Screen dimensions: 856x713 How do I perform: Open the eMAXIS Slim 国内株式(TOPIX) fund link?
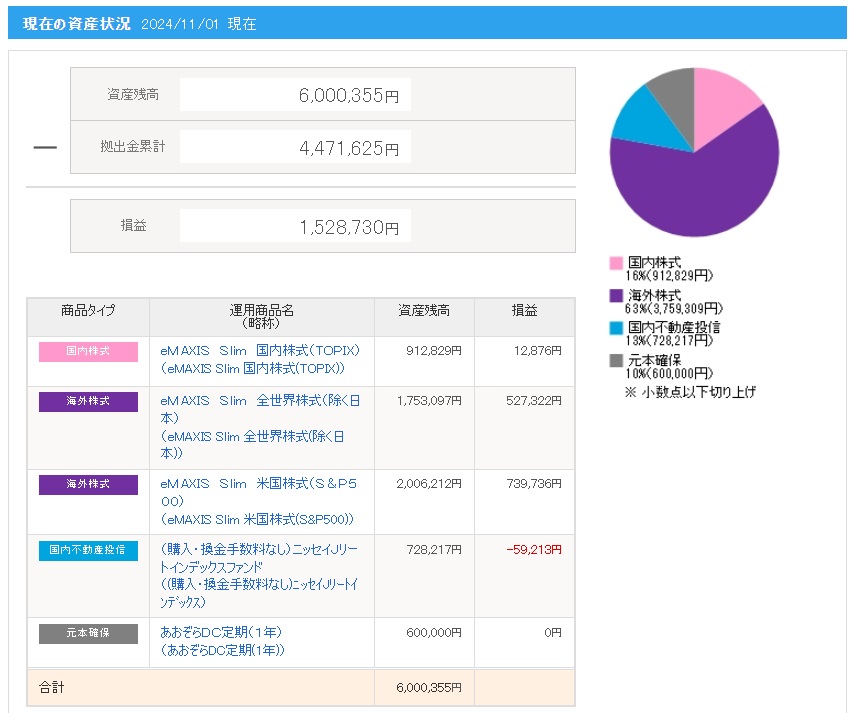tap(260, 351)
